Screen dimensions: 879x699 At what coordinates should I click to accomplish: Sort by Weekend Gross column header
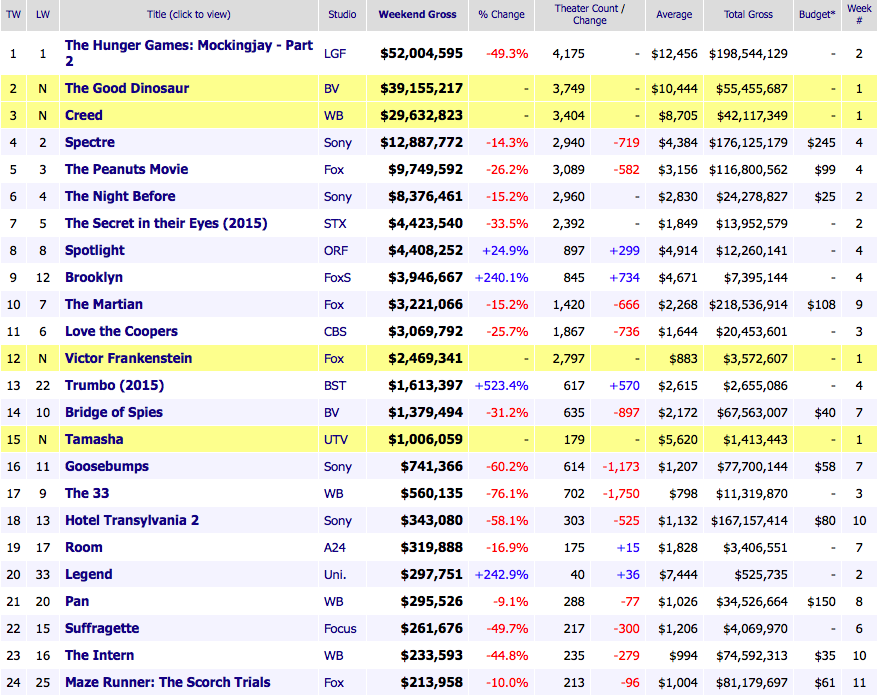tap(417, 15)
